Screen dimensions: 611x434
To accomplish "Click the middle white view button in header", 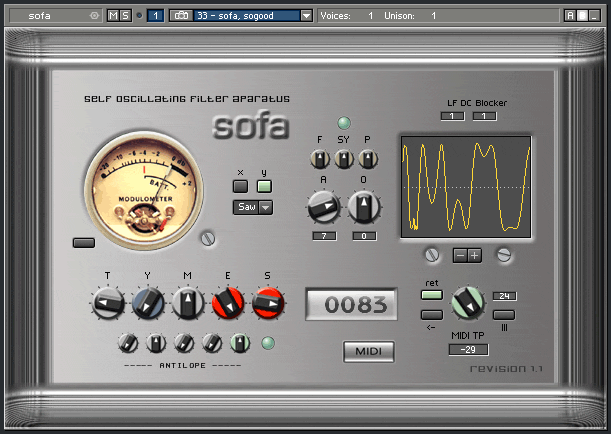I will tap(582, 16).
